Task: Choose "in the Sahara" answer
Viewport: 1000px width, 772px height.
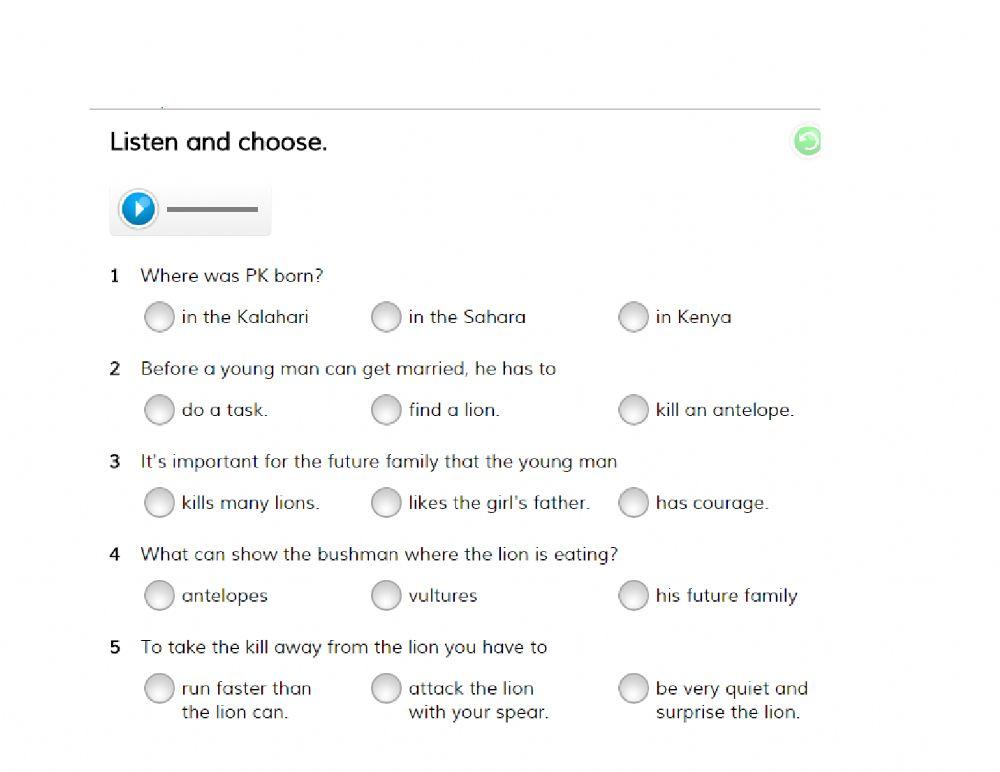Action: (386, 317)
